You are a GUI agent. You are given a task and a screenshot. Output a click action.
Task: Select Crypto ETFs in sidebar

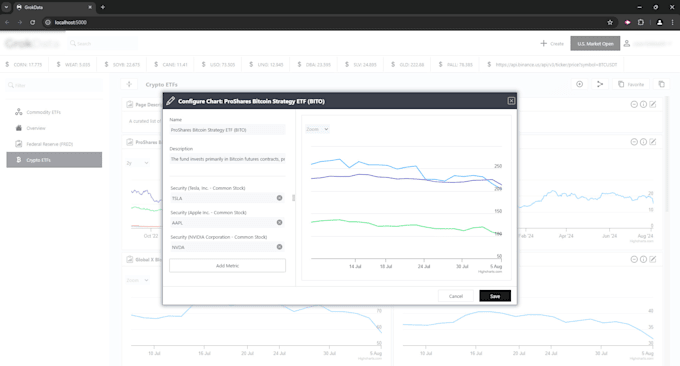click(x=54, y=160)
